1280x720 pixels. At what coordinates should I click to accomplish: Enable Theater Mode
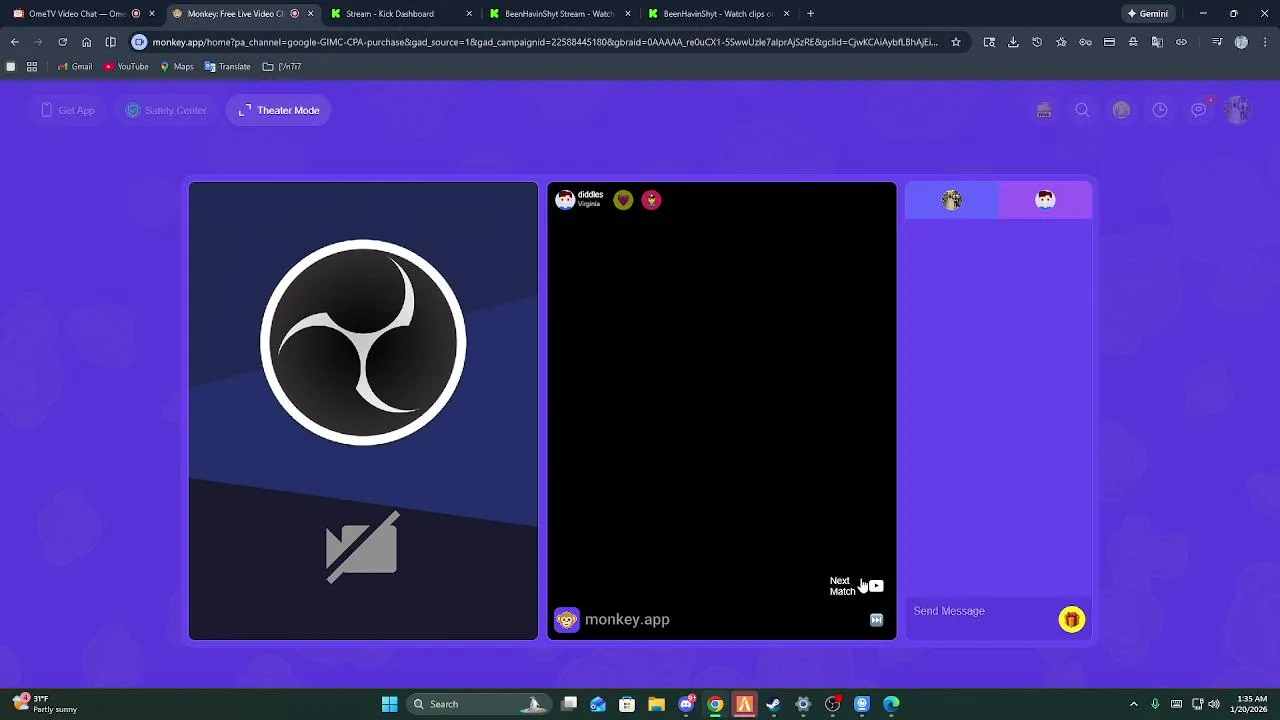click(x=279, y=110)
